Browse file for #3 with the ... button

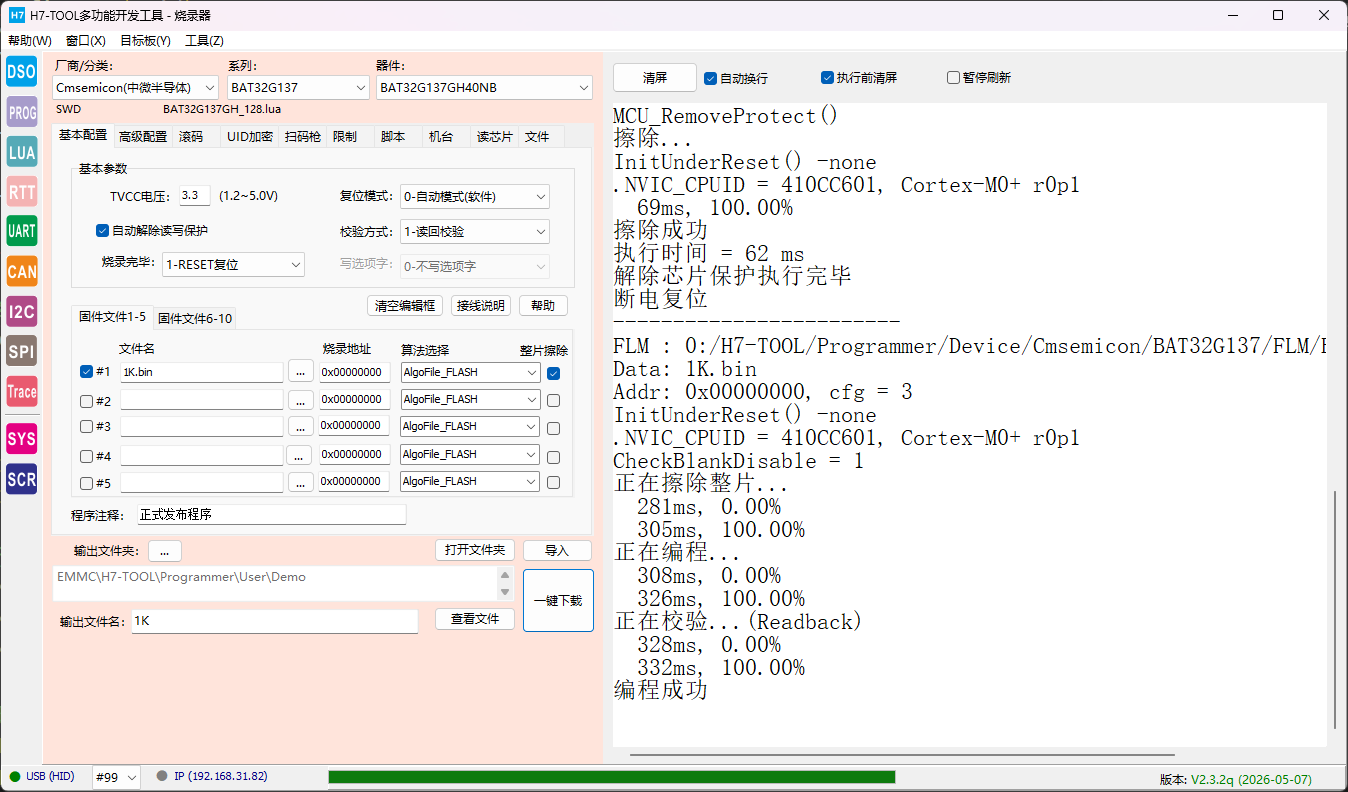coord(301,427)
